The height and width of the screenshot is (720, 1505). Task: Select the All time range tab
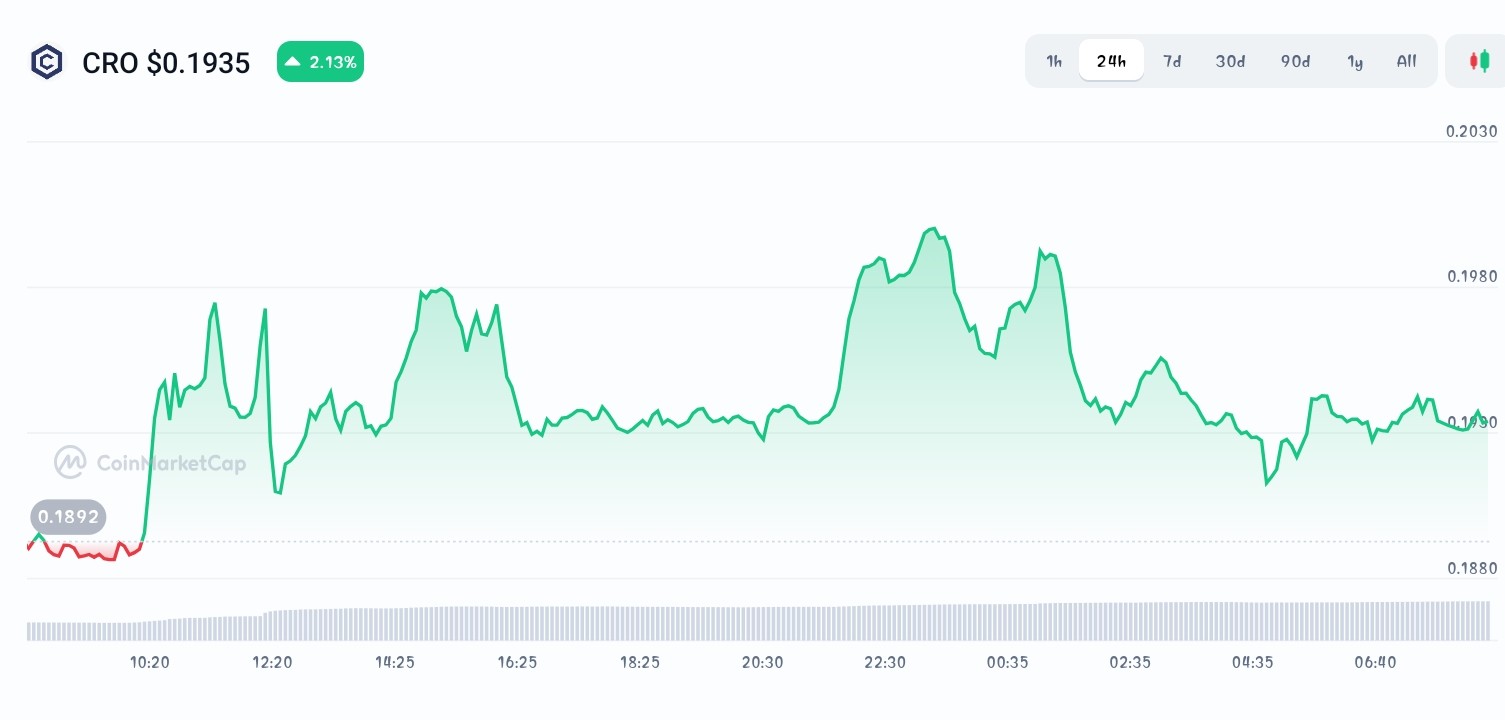(1406, 61)
